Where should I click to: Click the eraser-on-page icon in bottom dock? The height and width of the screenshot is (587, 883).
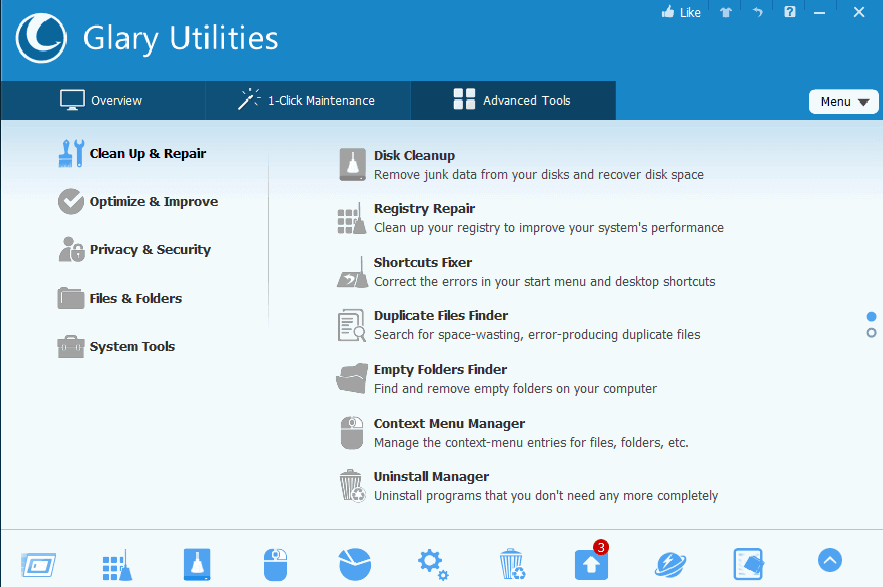coord(749,564)
